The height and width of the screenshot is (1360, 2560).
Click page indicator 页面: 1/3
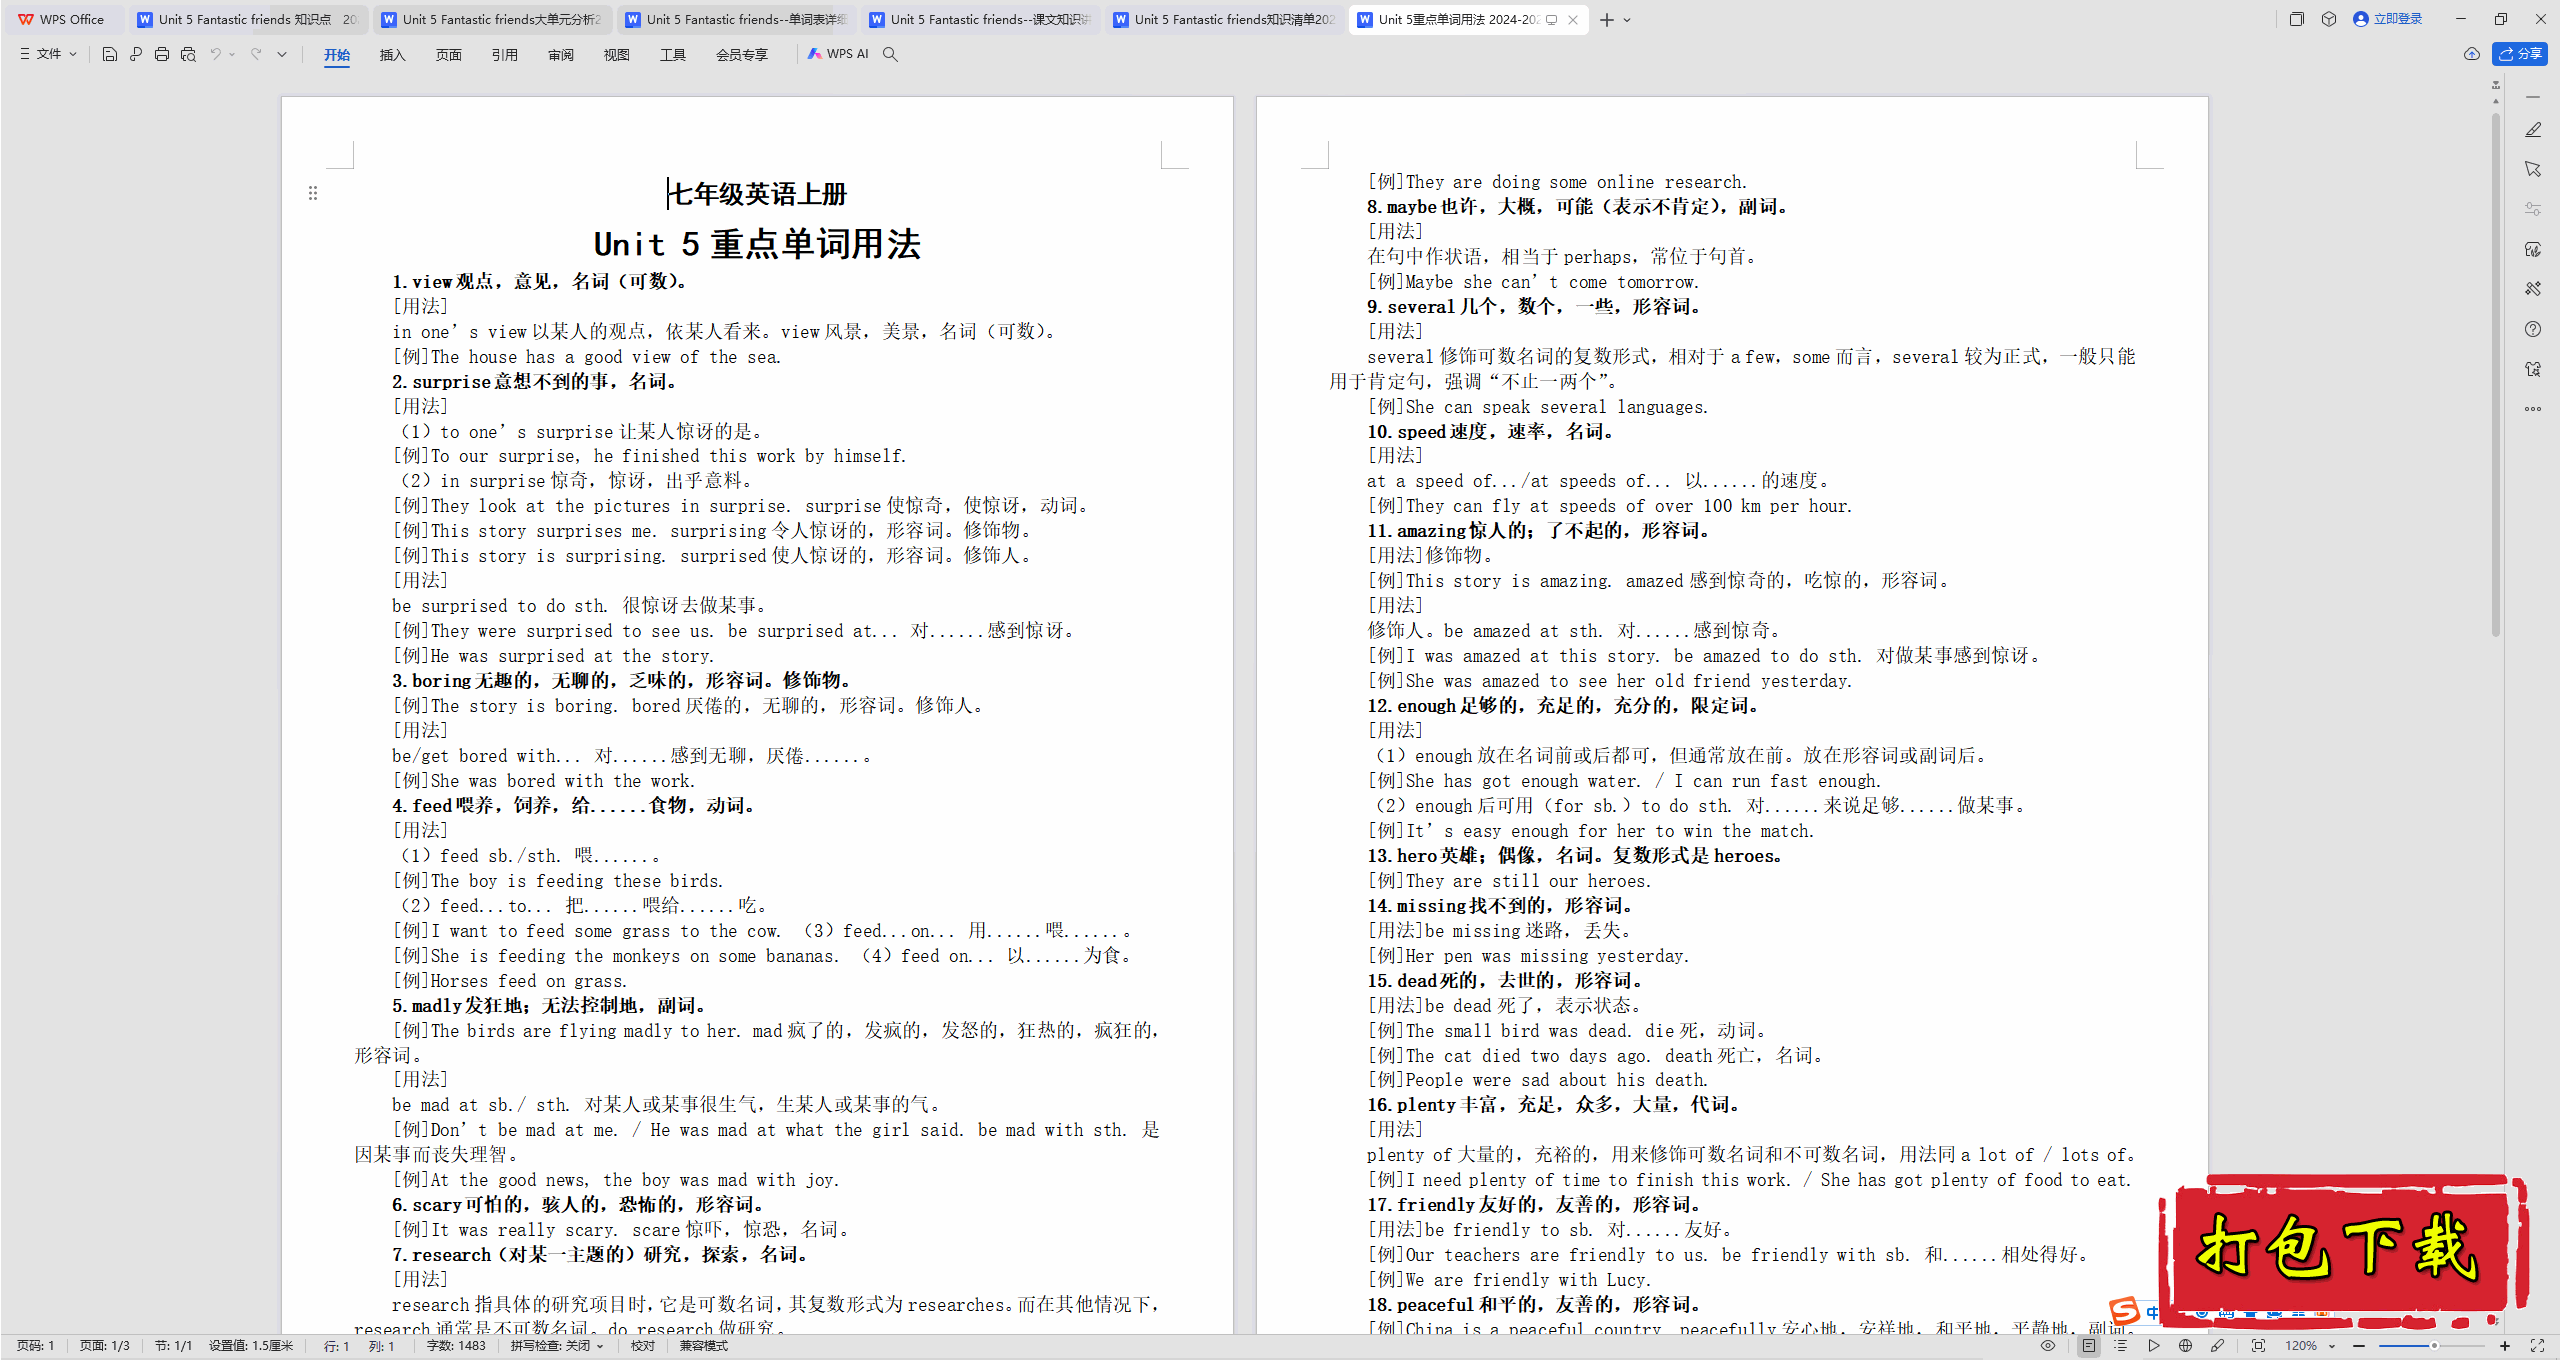point(105,1346)
